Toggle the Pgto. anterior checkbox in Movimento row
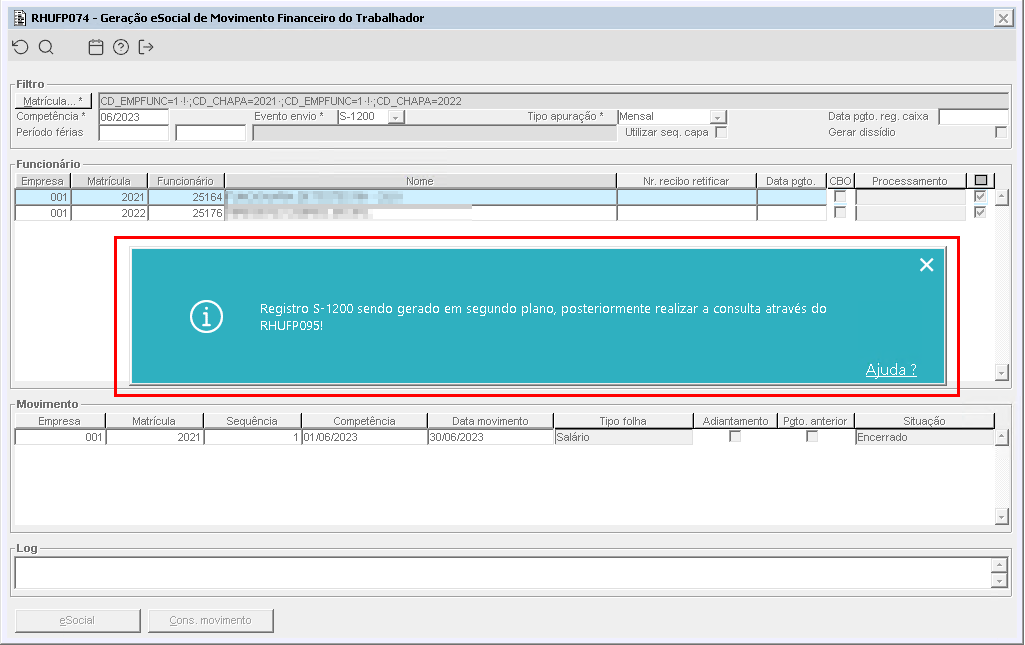 tap(812, 437)
